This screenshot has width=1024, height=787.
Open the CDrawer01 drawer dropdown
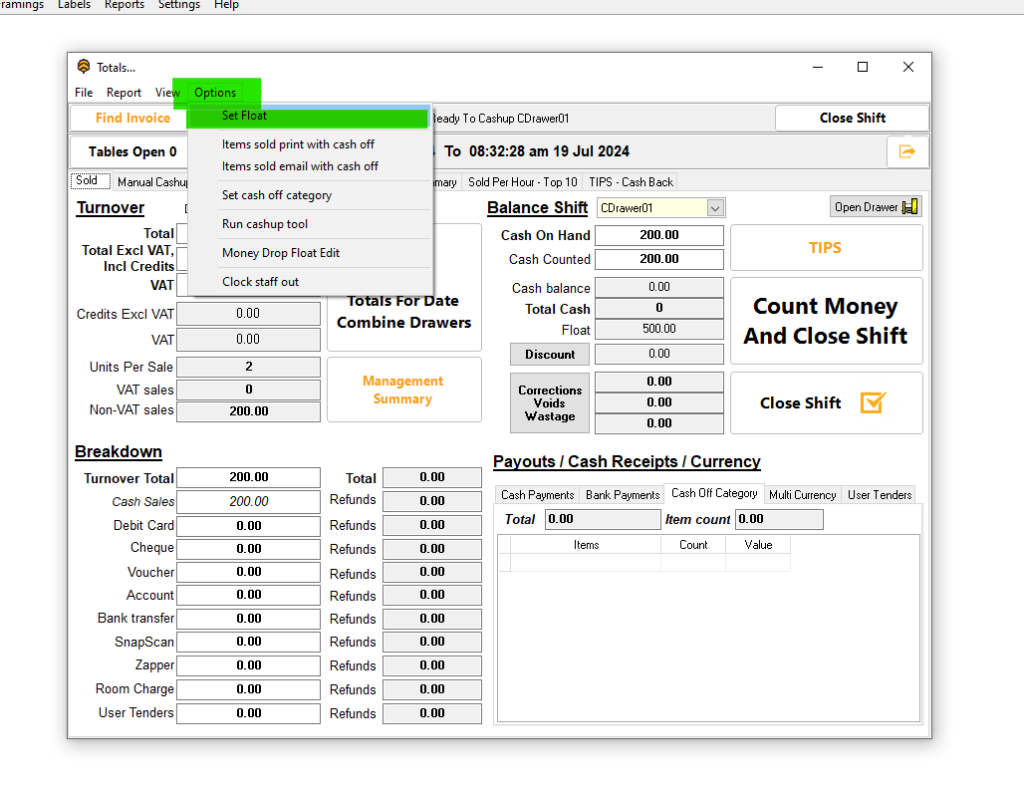715,208
